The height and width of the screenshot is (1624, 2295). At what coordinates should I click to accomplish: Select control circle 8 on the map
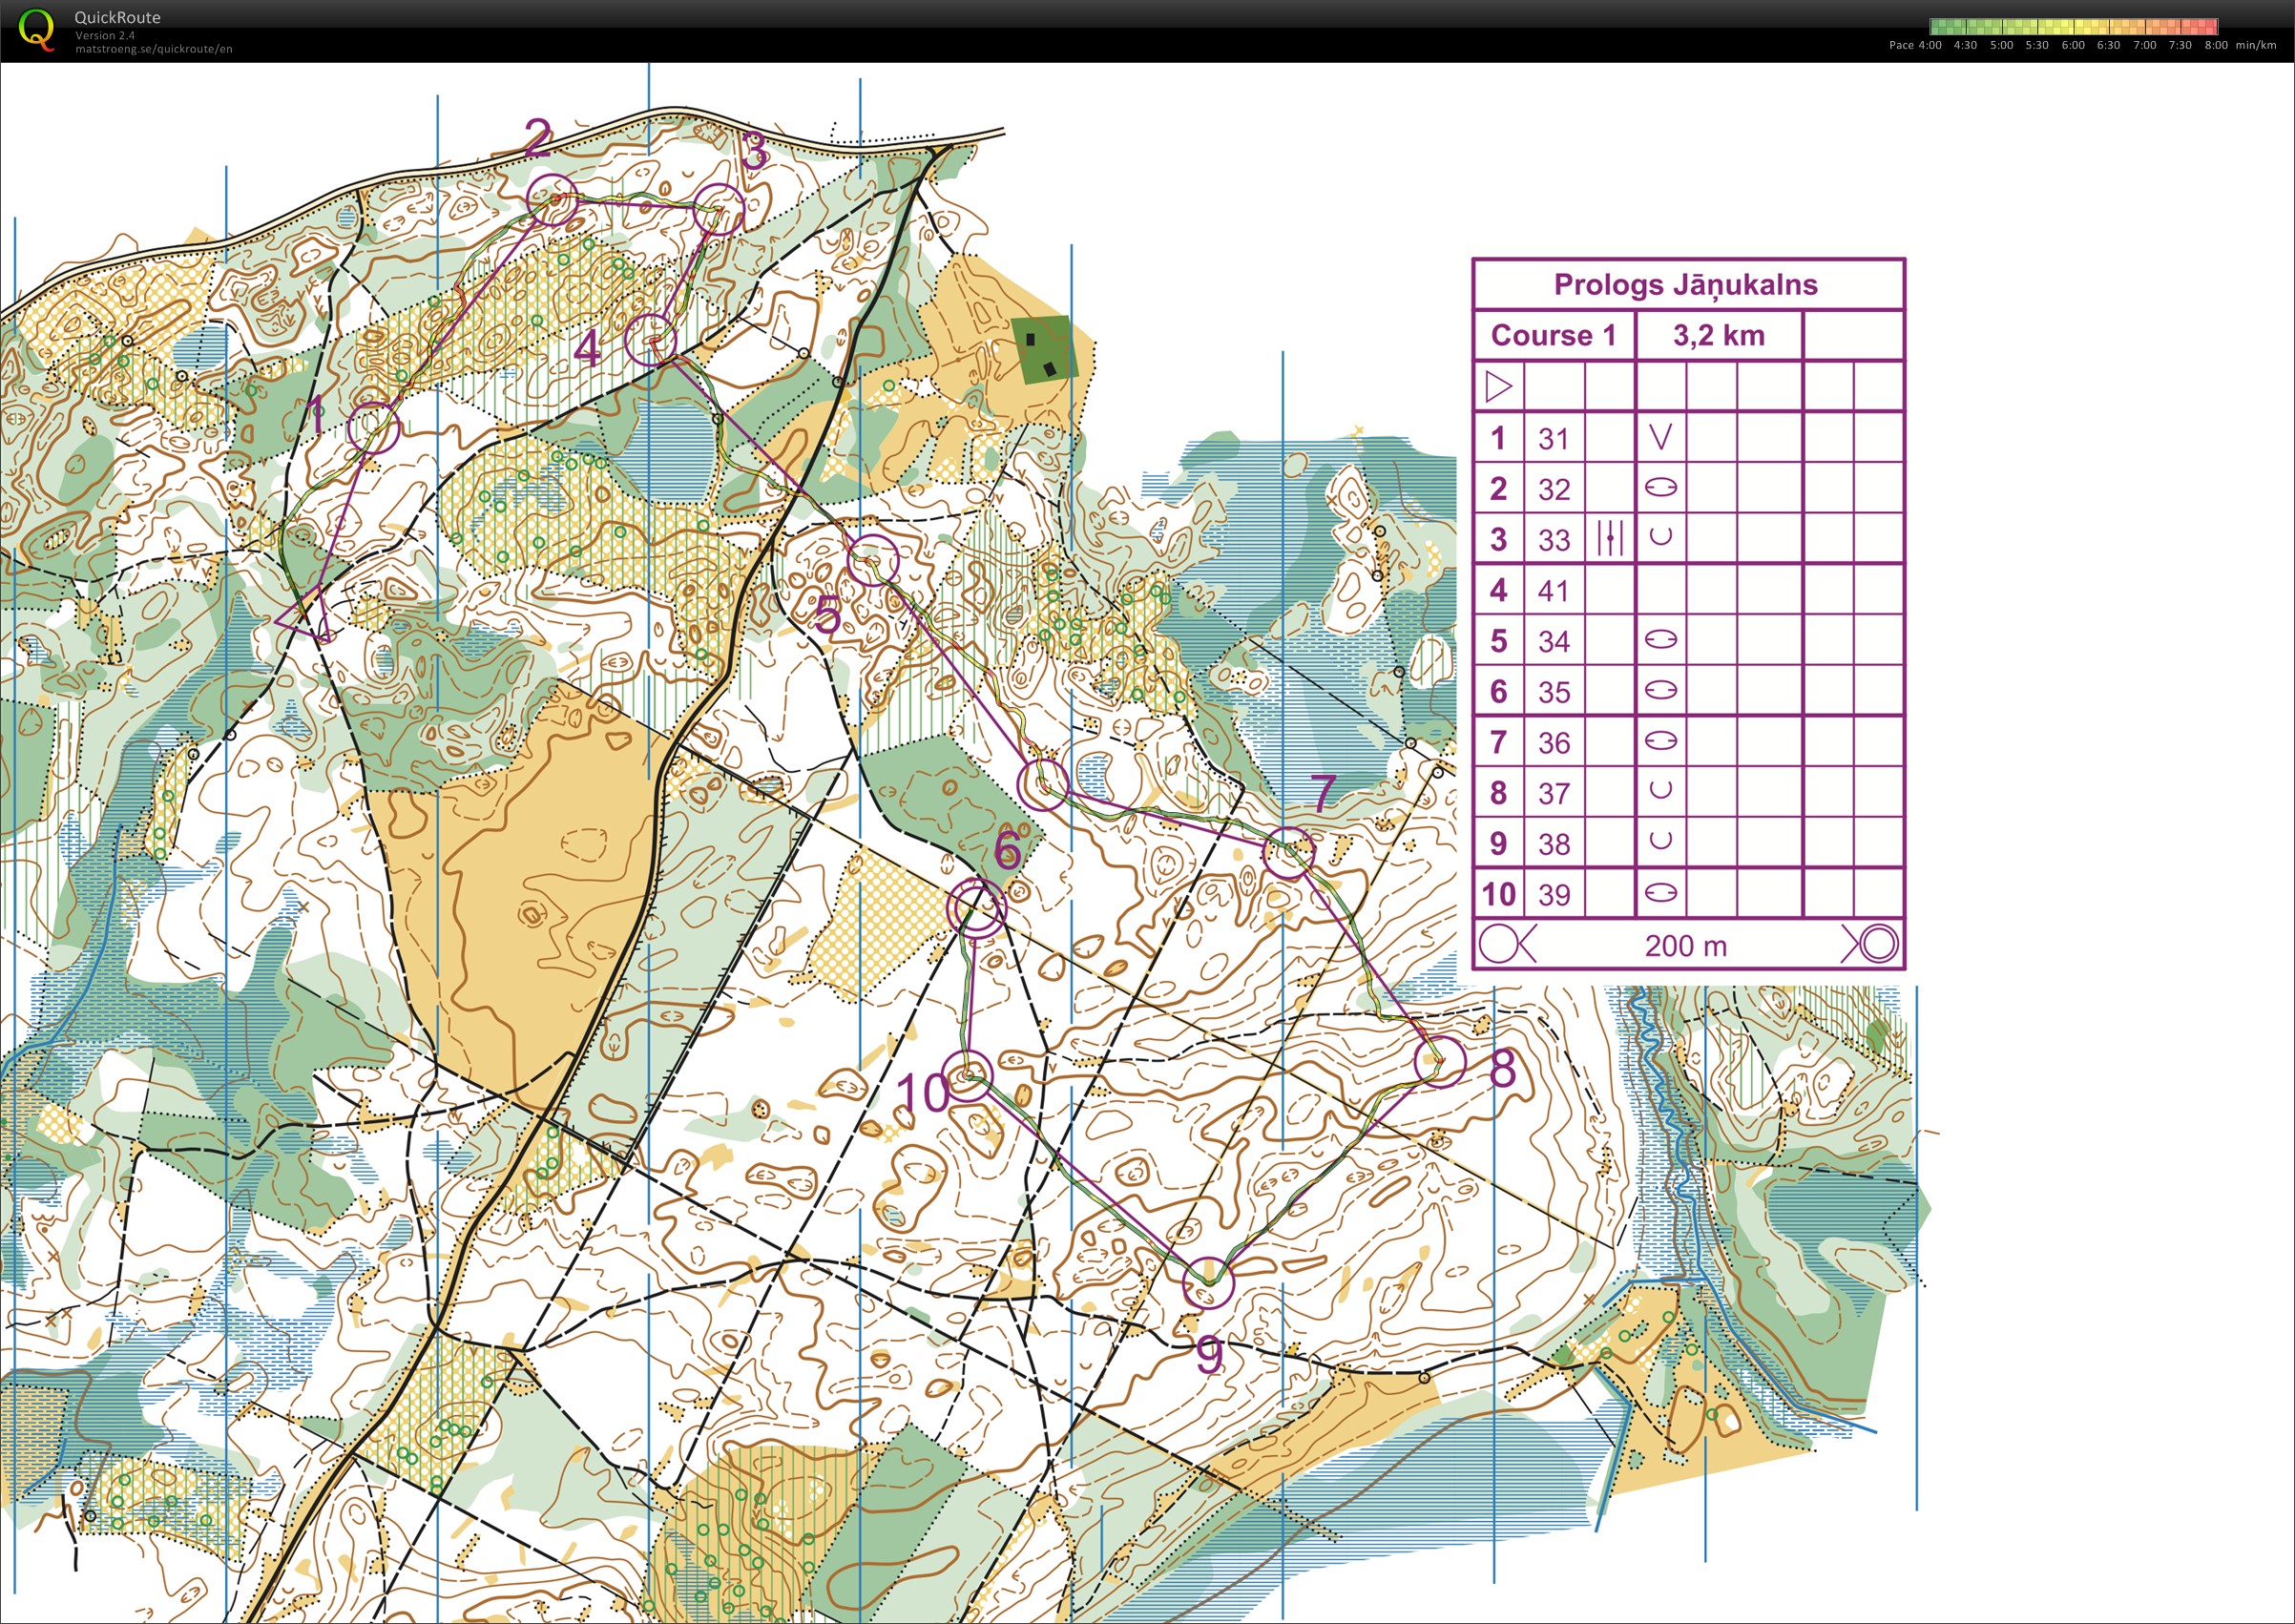pyautogui.click(x=1440, y=1061)
